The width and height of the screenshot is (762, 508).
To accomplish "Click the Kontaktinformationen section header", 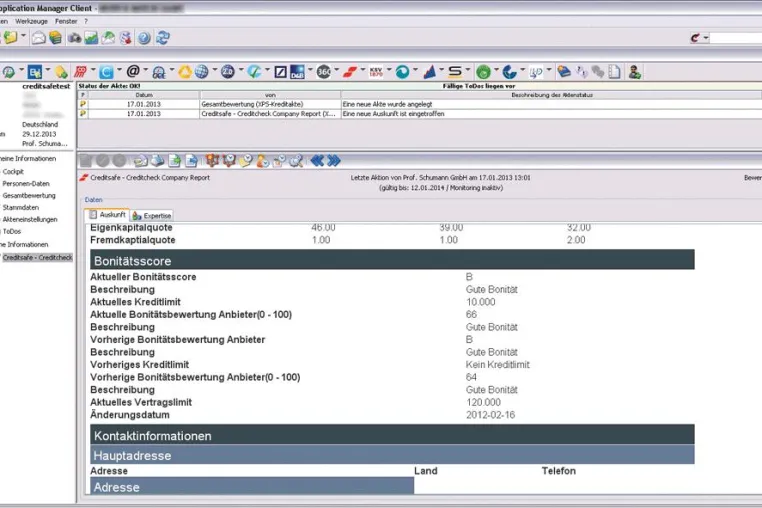I will [392, 435].
